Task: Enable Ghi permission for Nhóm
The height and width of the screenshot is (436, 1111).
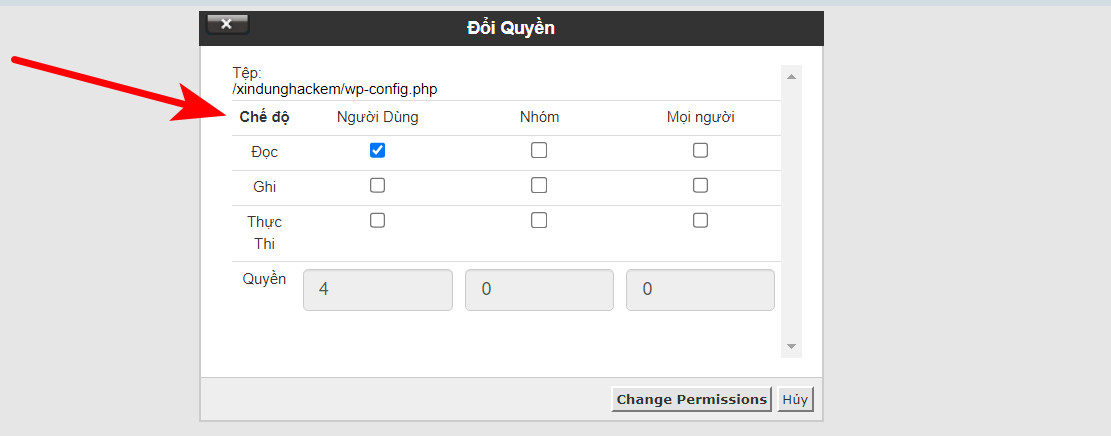Action: 539,185
